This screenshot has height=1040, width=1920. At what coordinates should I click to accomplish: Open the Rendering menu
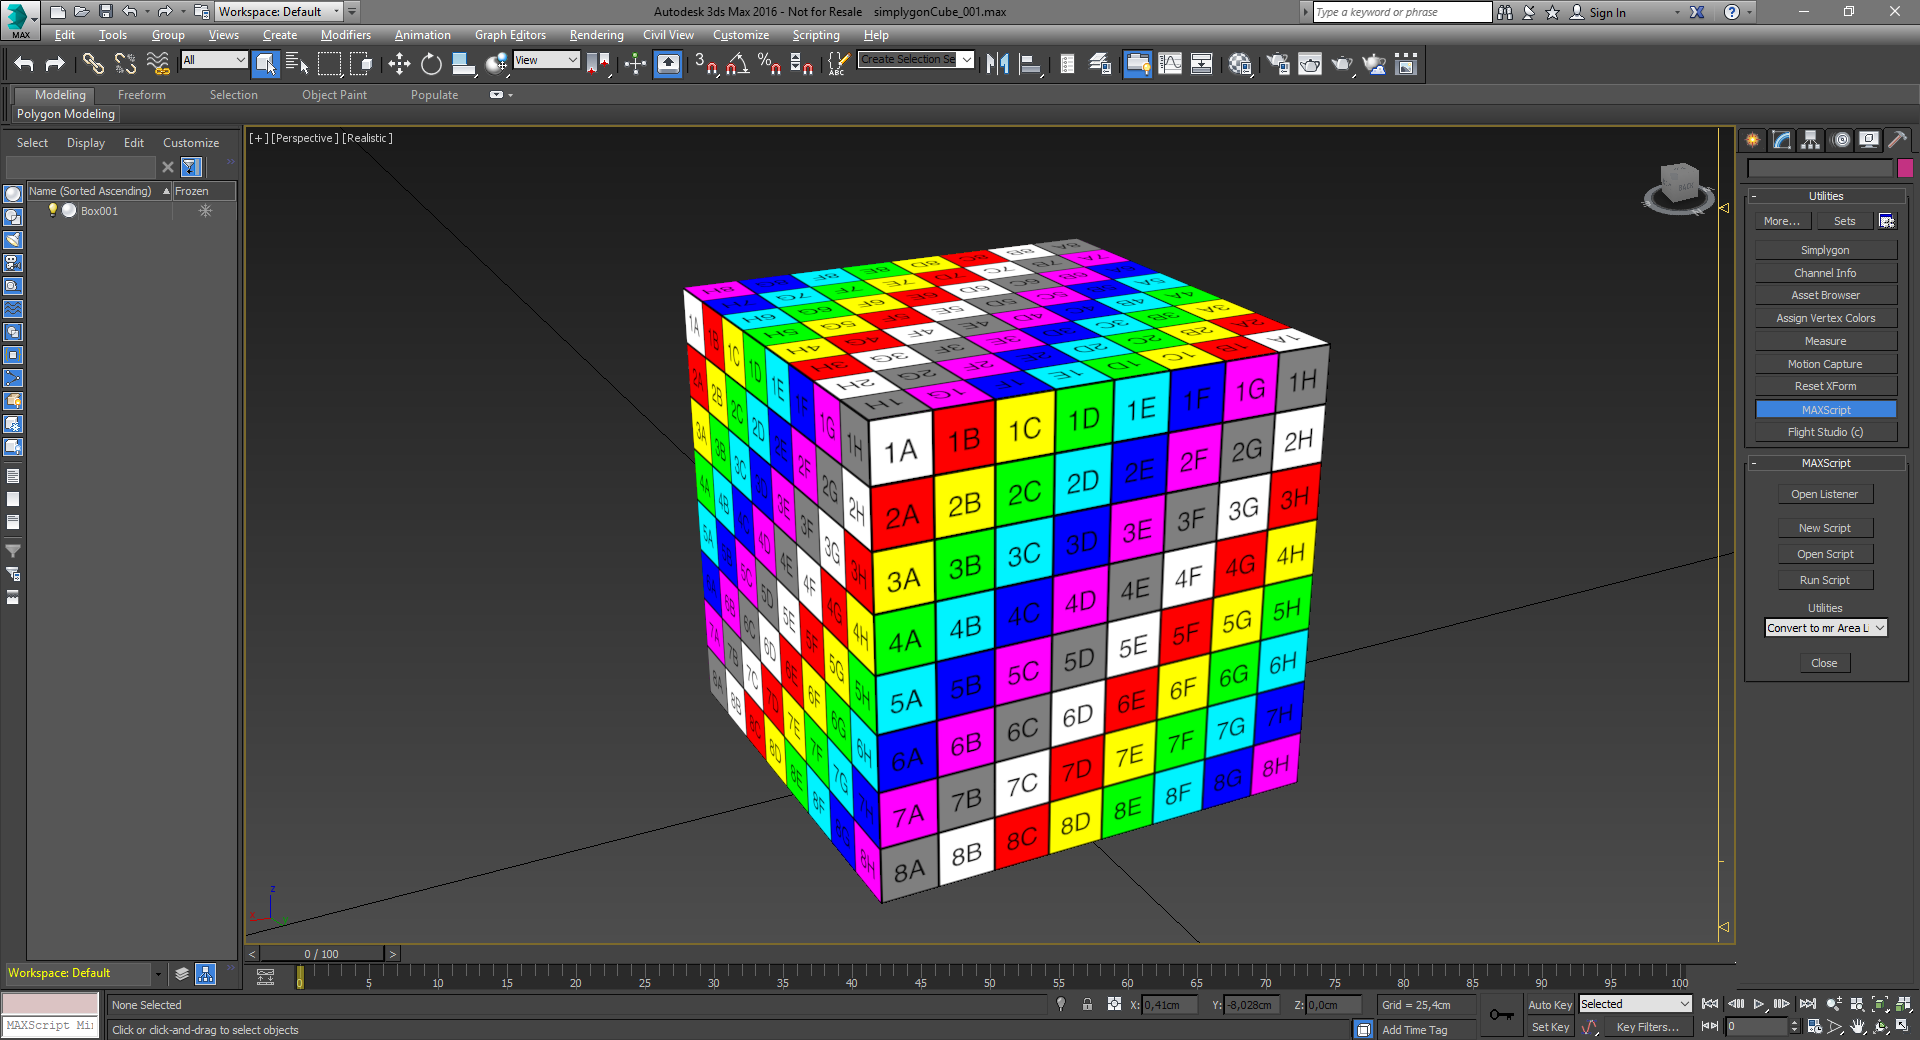[x=595, y=35]
